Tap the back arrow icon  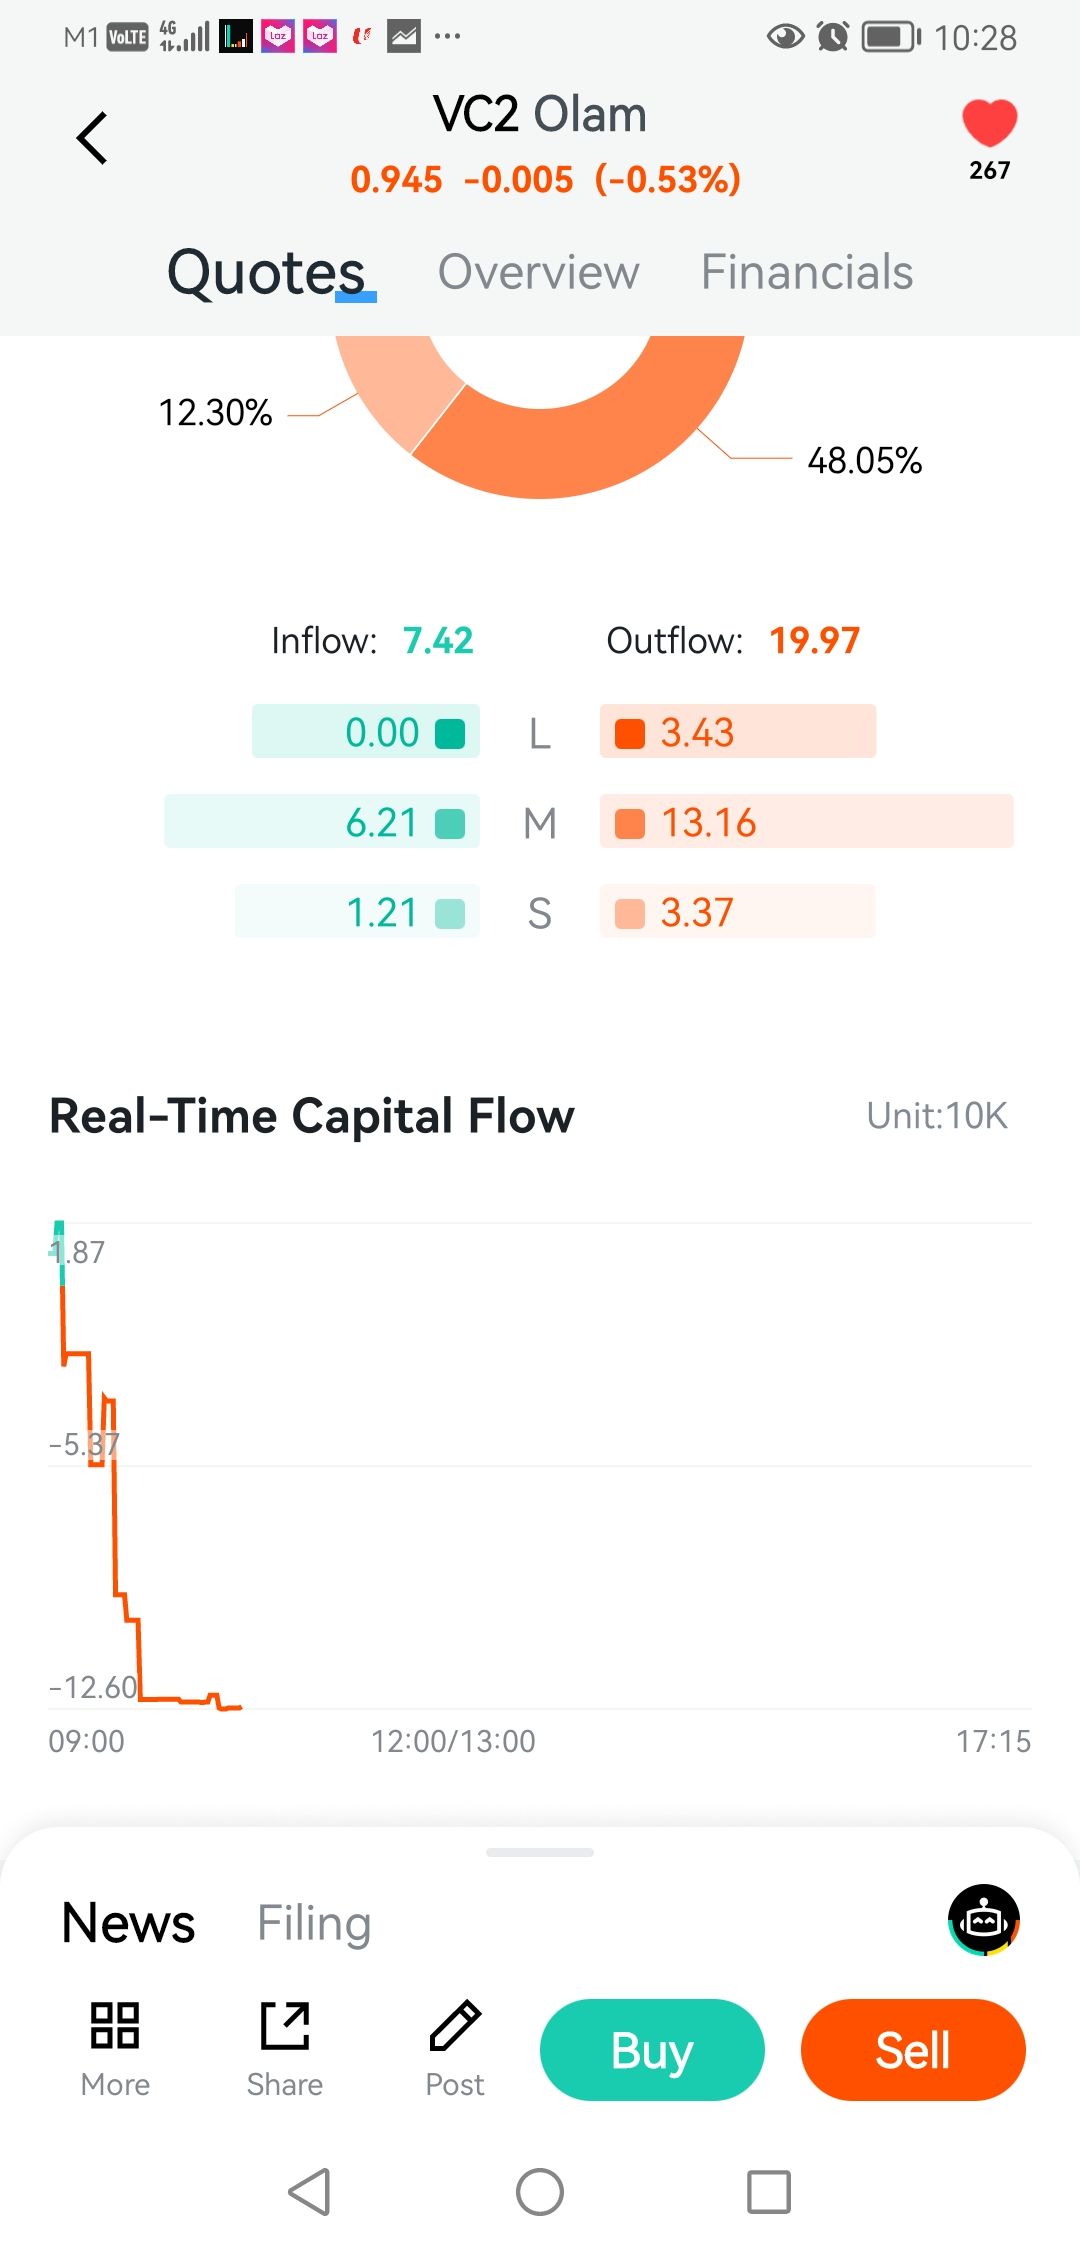pos(92,138)
